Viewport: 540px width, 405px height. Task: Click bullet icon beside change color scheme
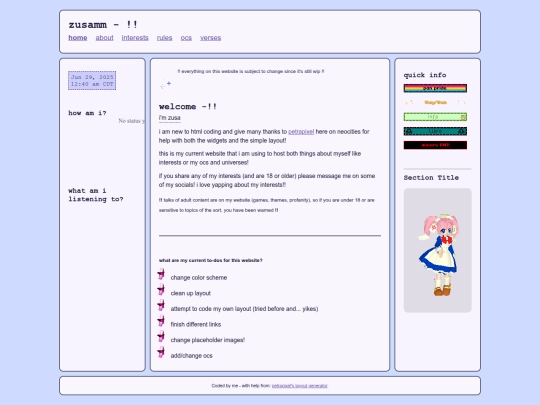click(161, 274)
